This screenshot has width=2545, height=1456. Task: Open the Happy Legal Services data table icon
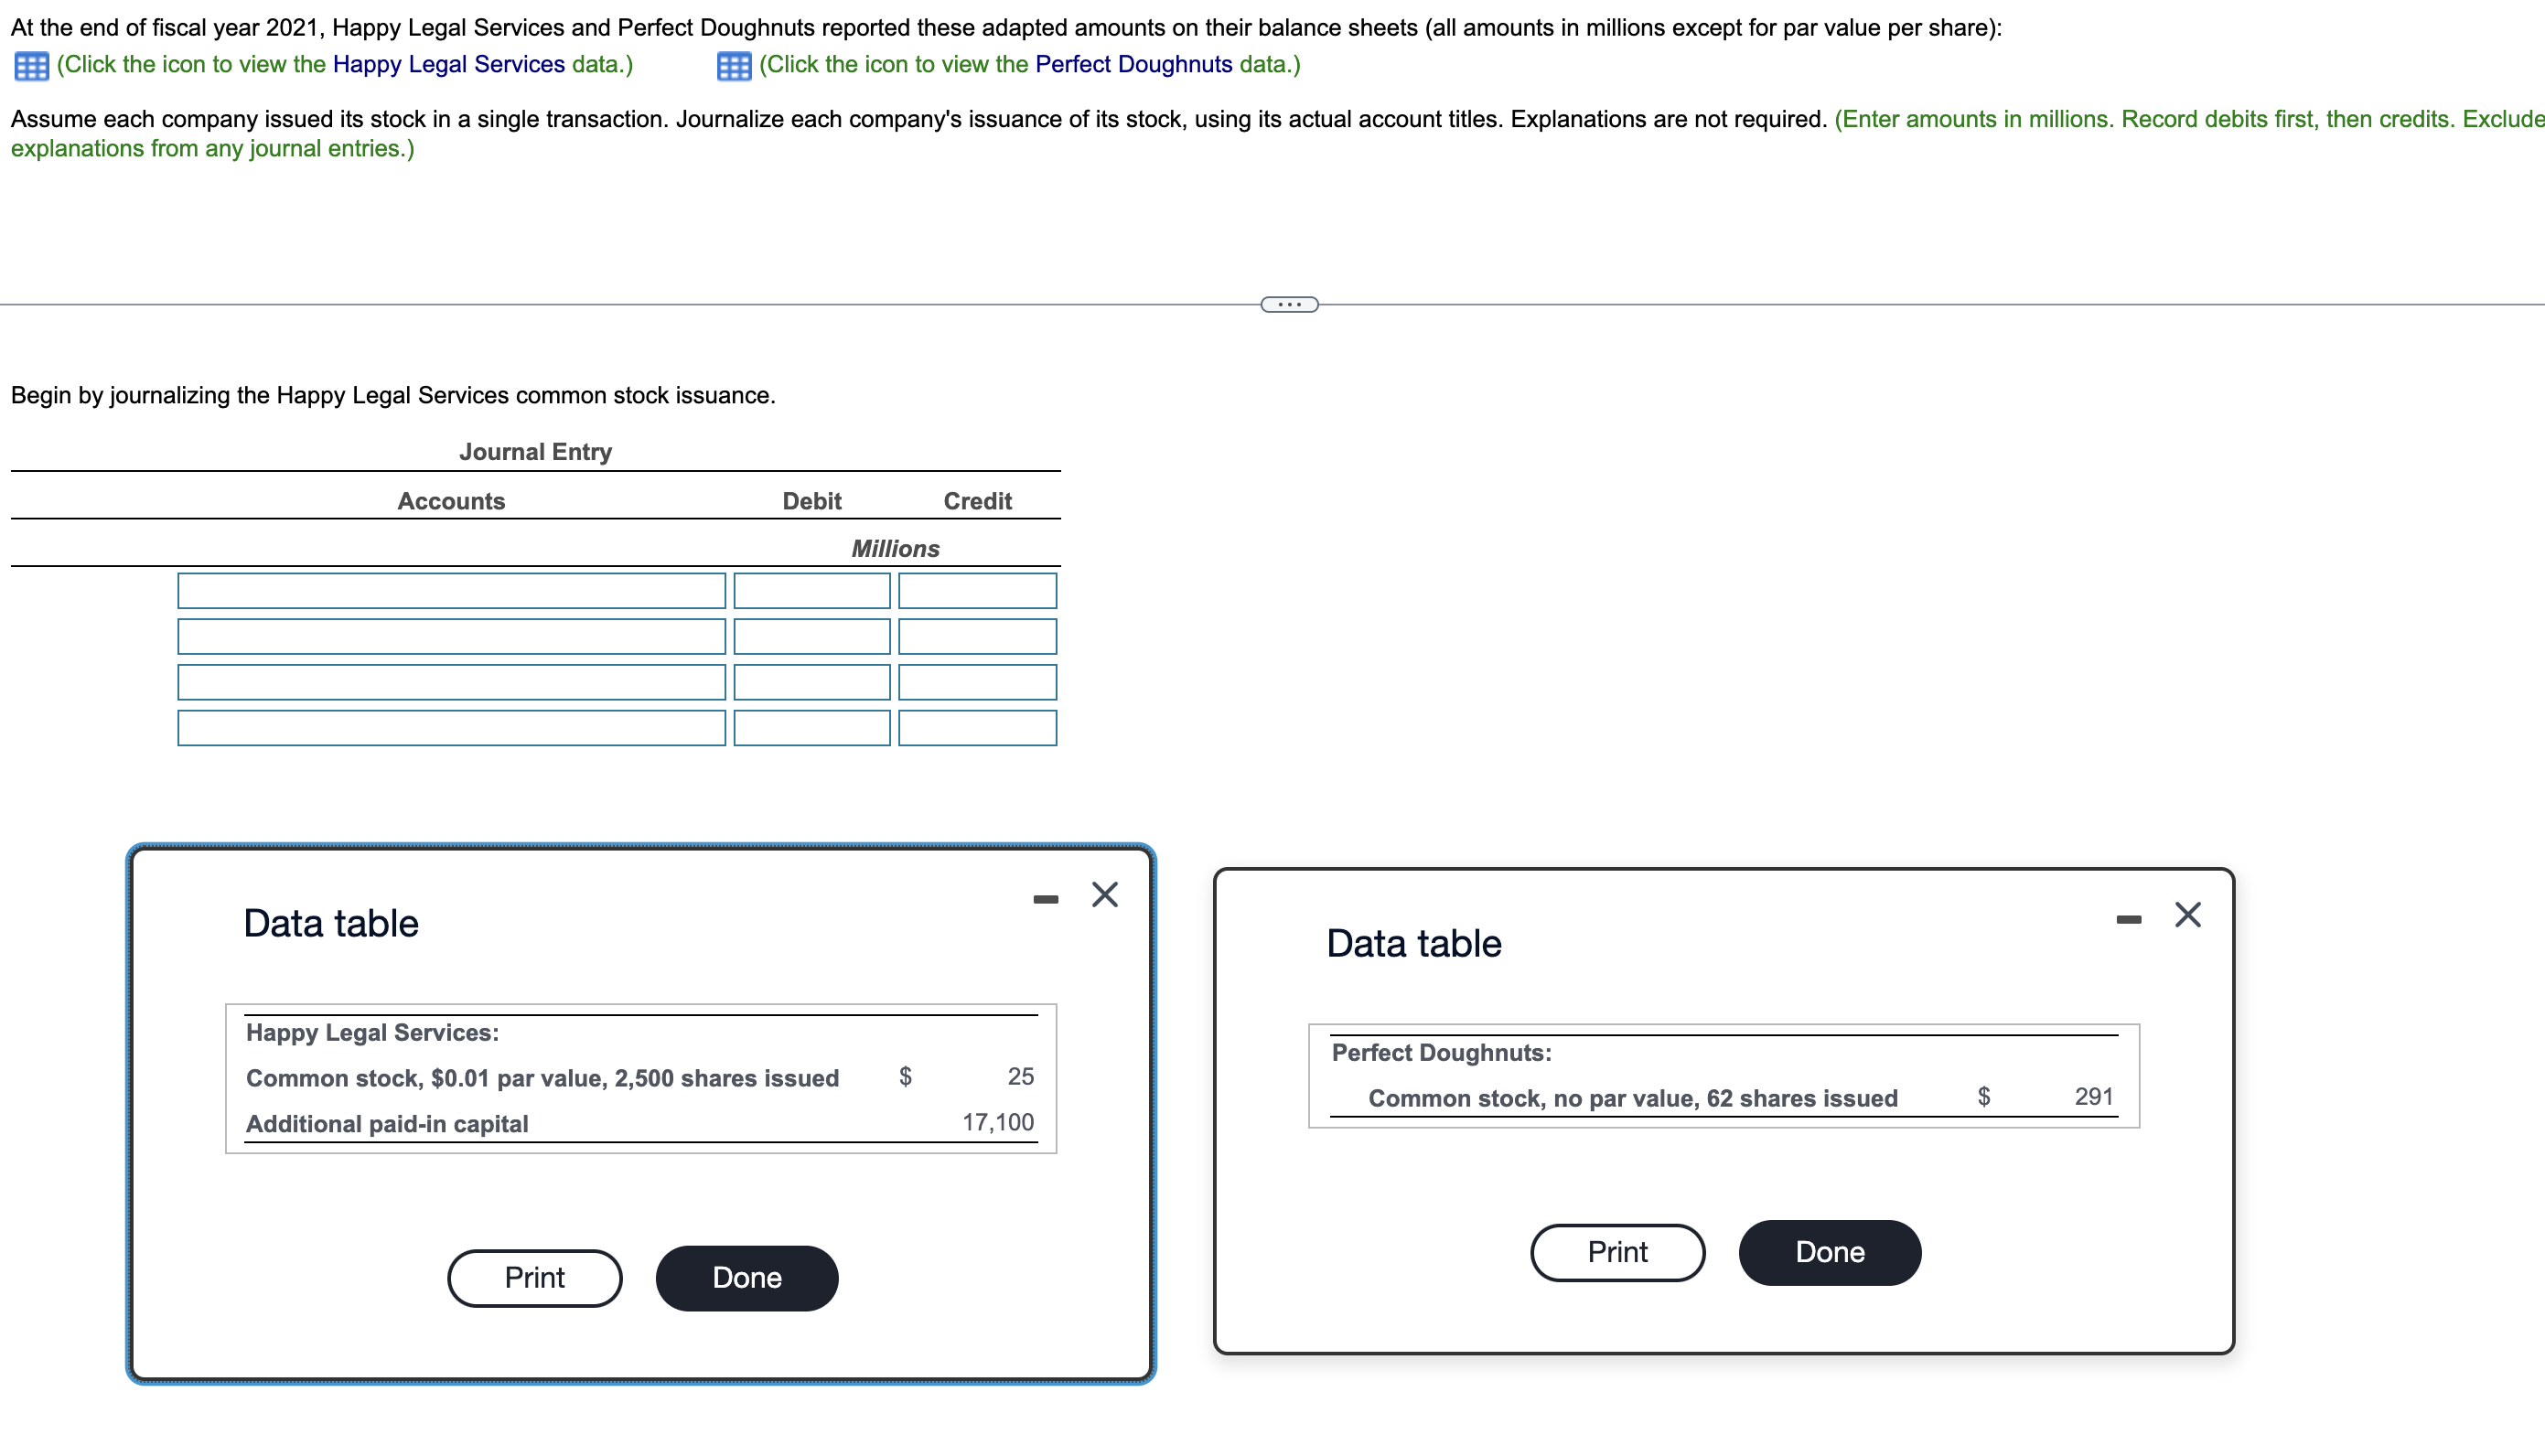pos(31,66)
